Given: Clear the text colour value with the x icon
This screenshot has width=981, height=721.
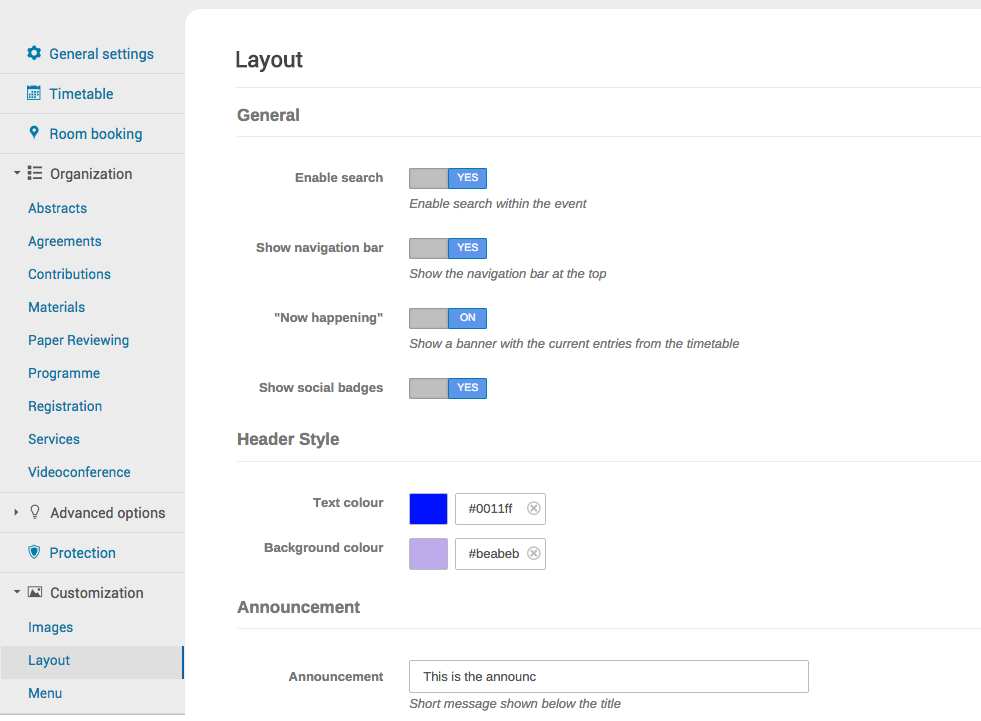Looking at the screenshot, I should tap(533, 508).
